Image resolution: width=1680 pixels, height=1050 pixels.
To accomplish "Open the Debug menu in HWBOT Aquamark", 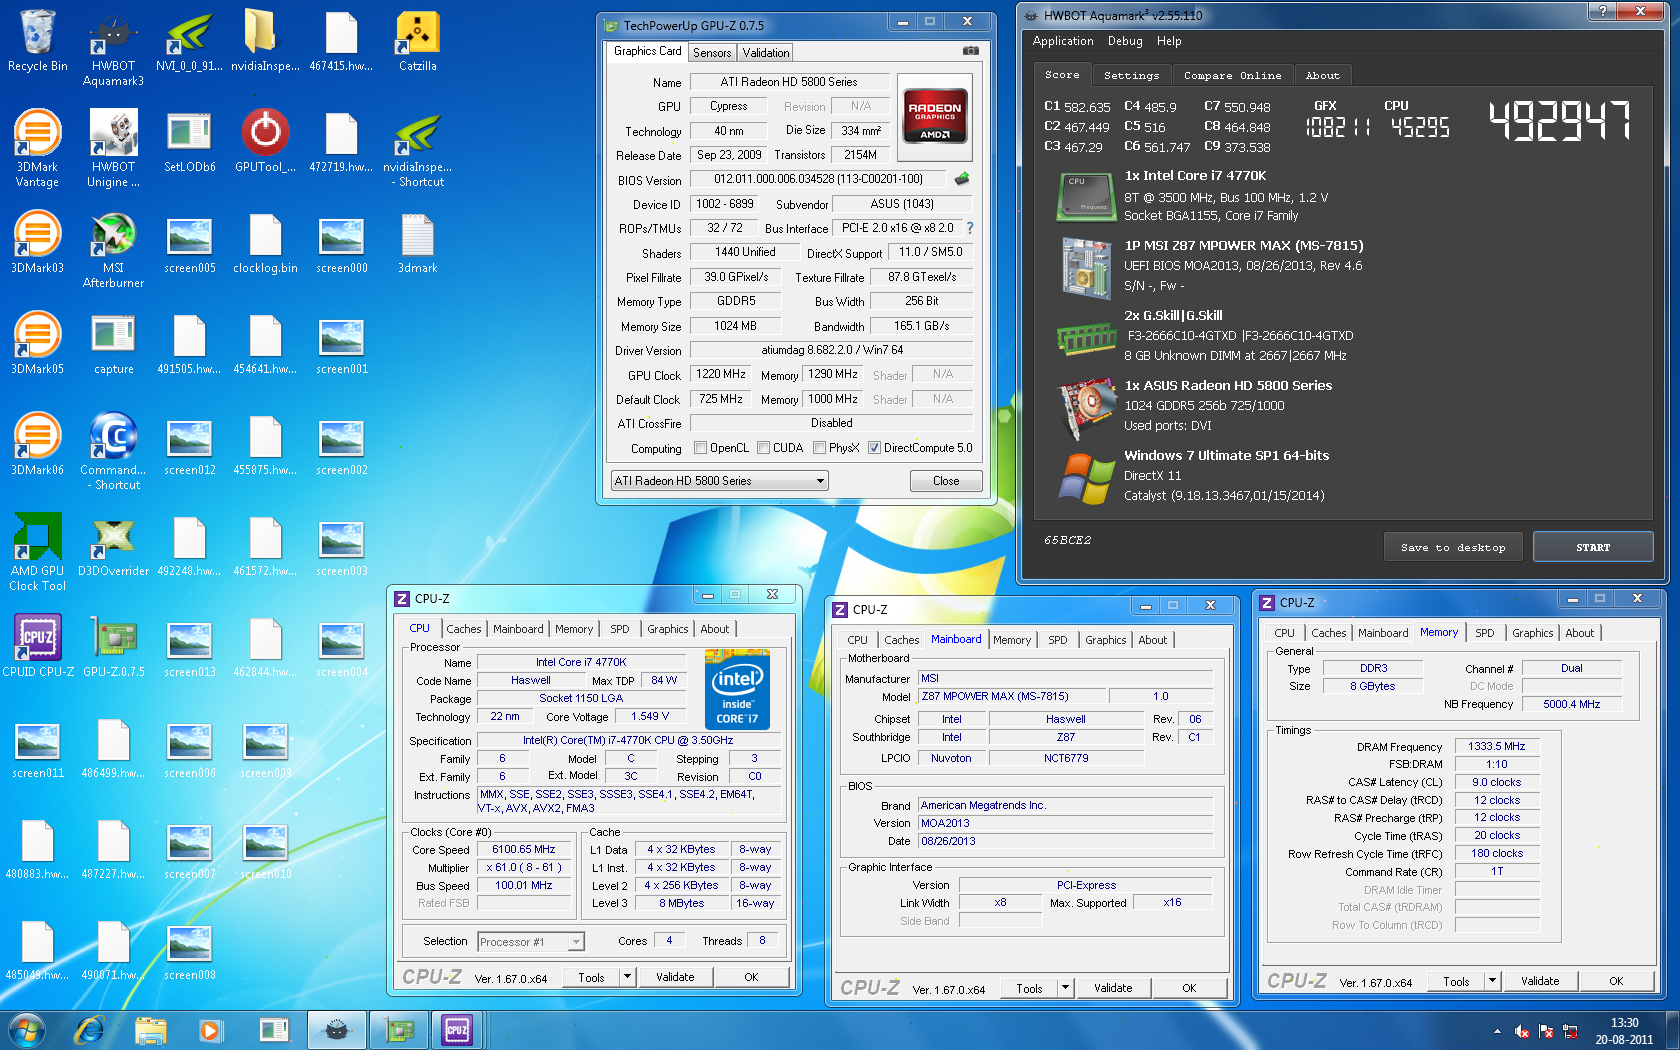I will coord(1125,41).
